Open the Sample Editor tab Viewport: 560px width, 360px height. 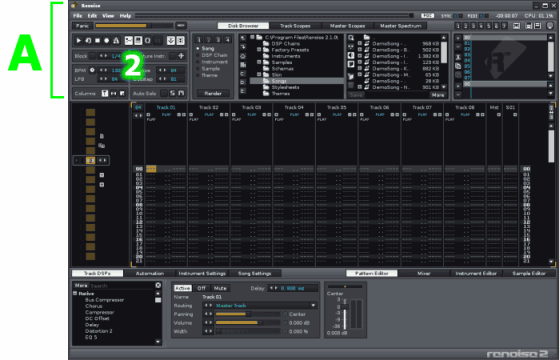[x=529, y=273]
